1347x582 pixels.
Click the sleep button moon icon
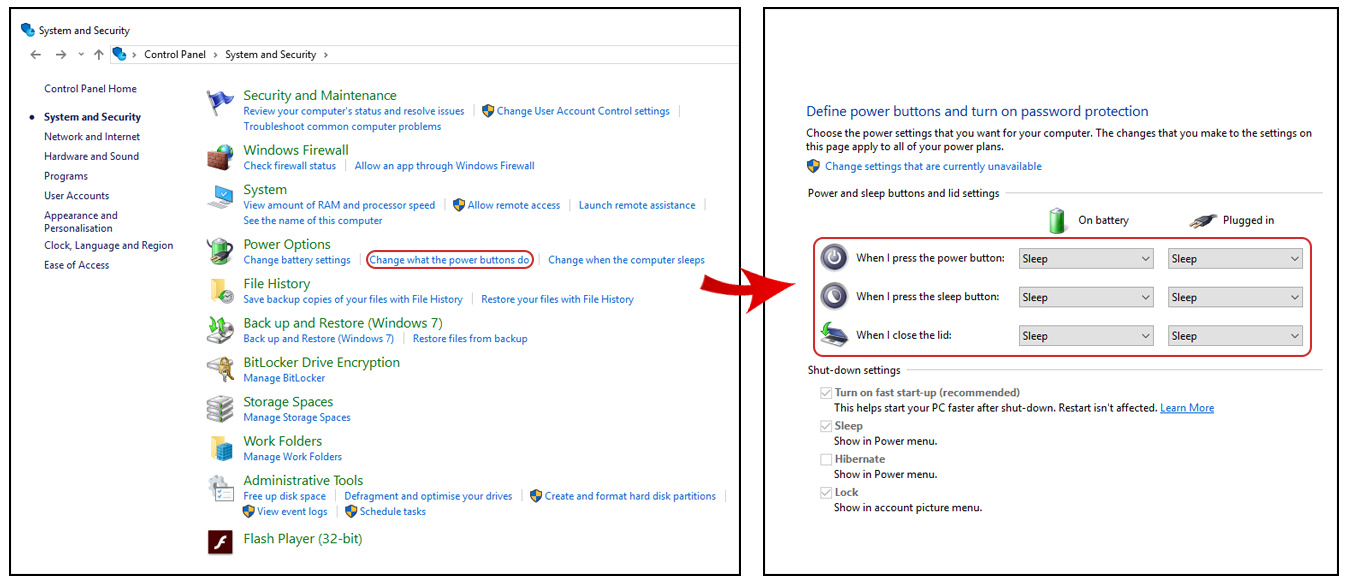tap(834, 296)
